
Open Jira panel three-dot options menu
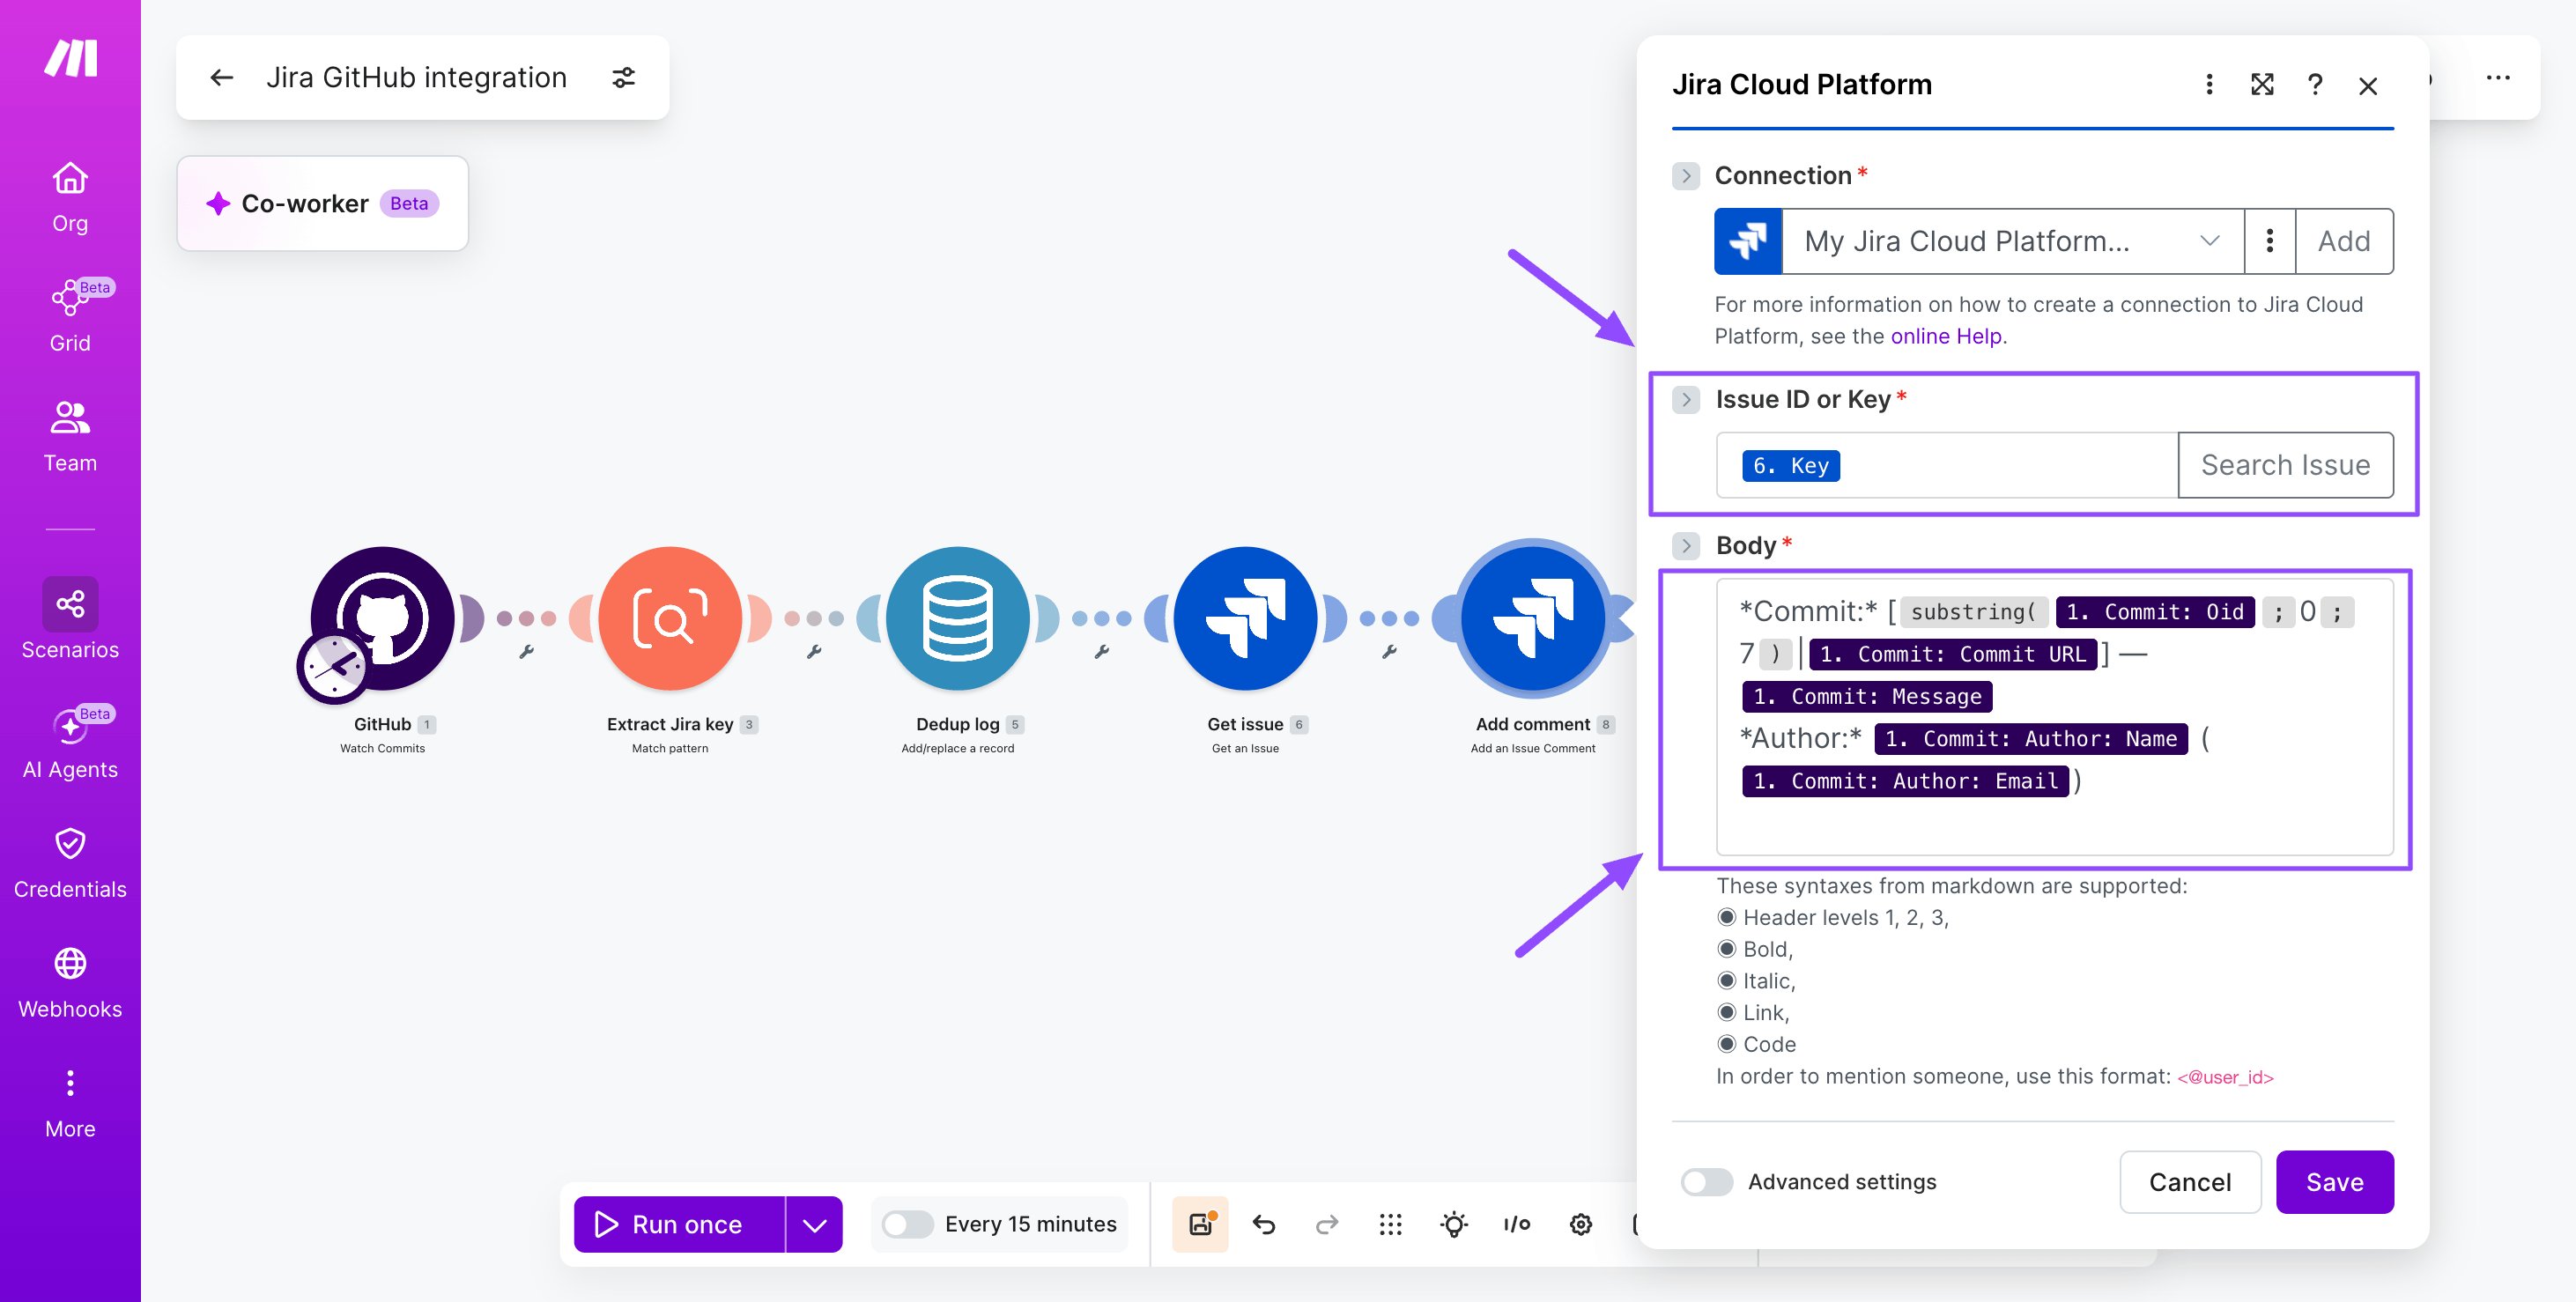pyautogui.click(x=2209, y=85)
